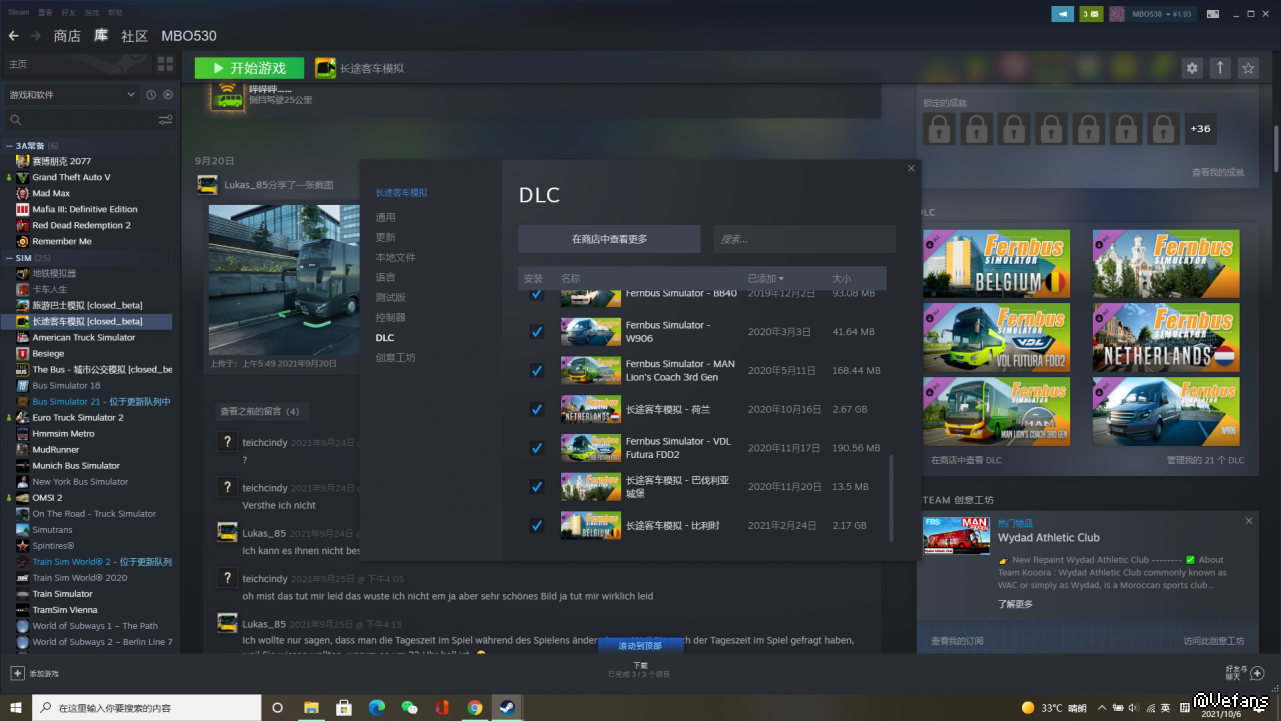The width and height of the screenshot is (1281, 721).
Task: Select 控制器 in properties sidebar
Action: click(391, 317)
